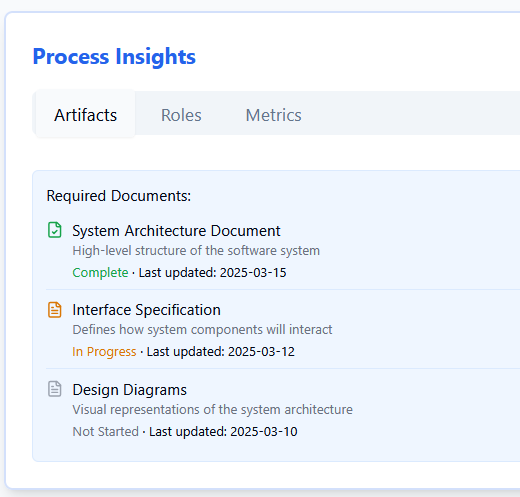The image size is (520, 497).
Task: Select the Artifacts tab
Action: coord(85,114)
